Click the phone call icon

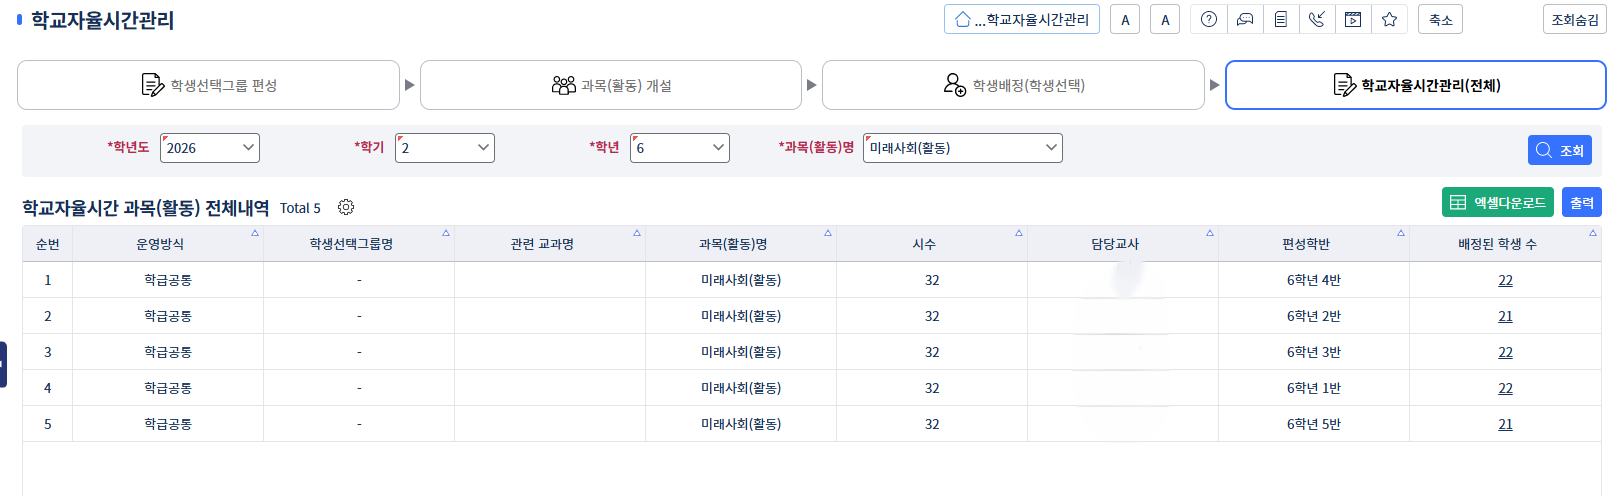[1317, 19]
